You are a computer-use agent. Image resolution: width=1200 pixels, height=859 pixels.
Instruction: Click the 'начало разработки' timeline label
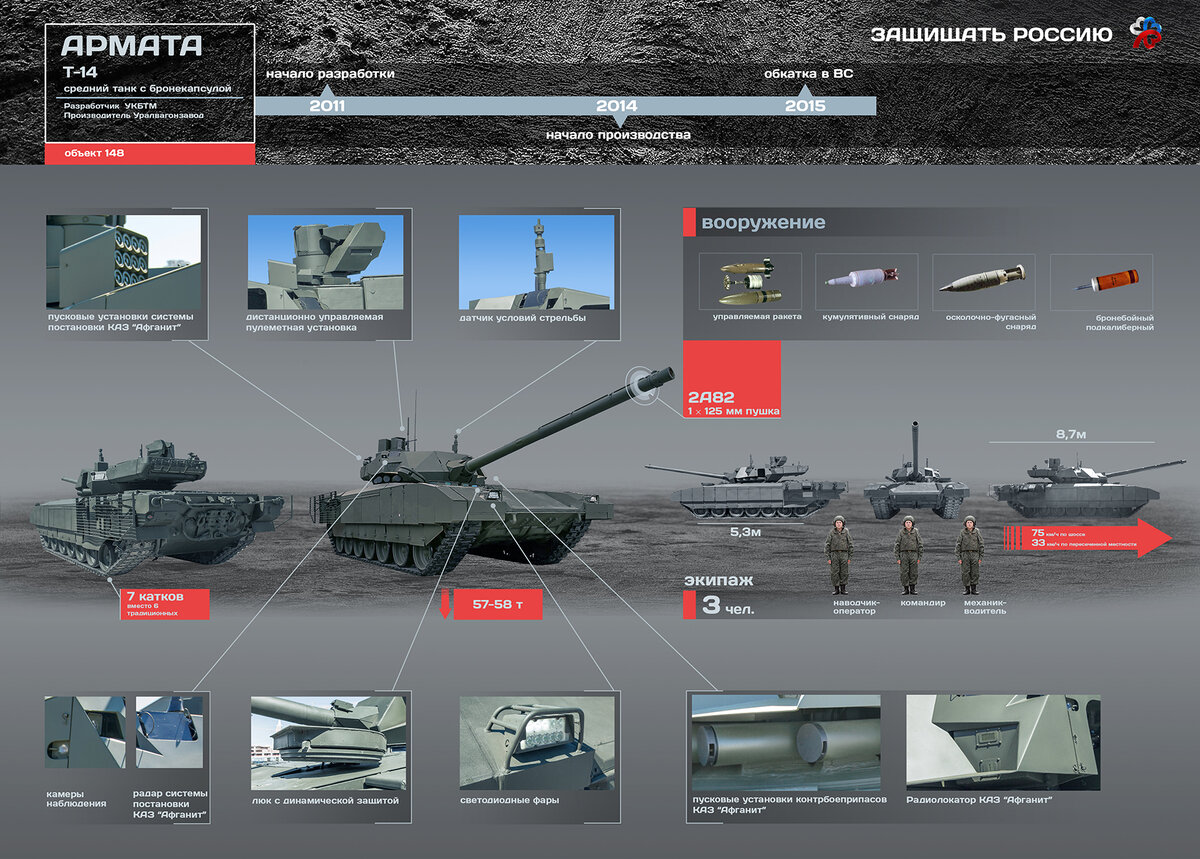(330, 74)
